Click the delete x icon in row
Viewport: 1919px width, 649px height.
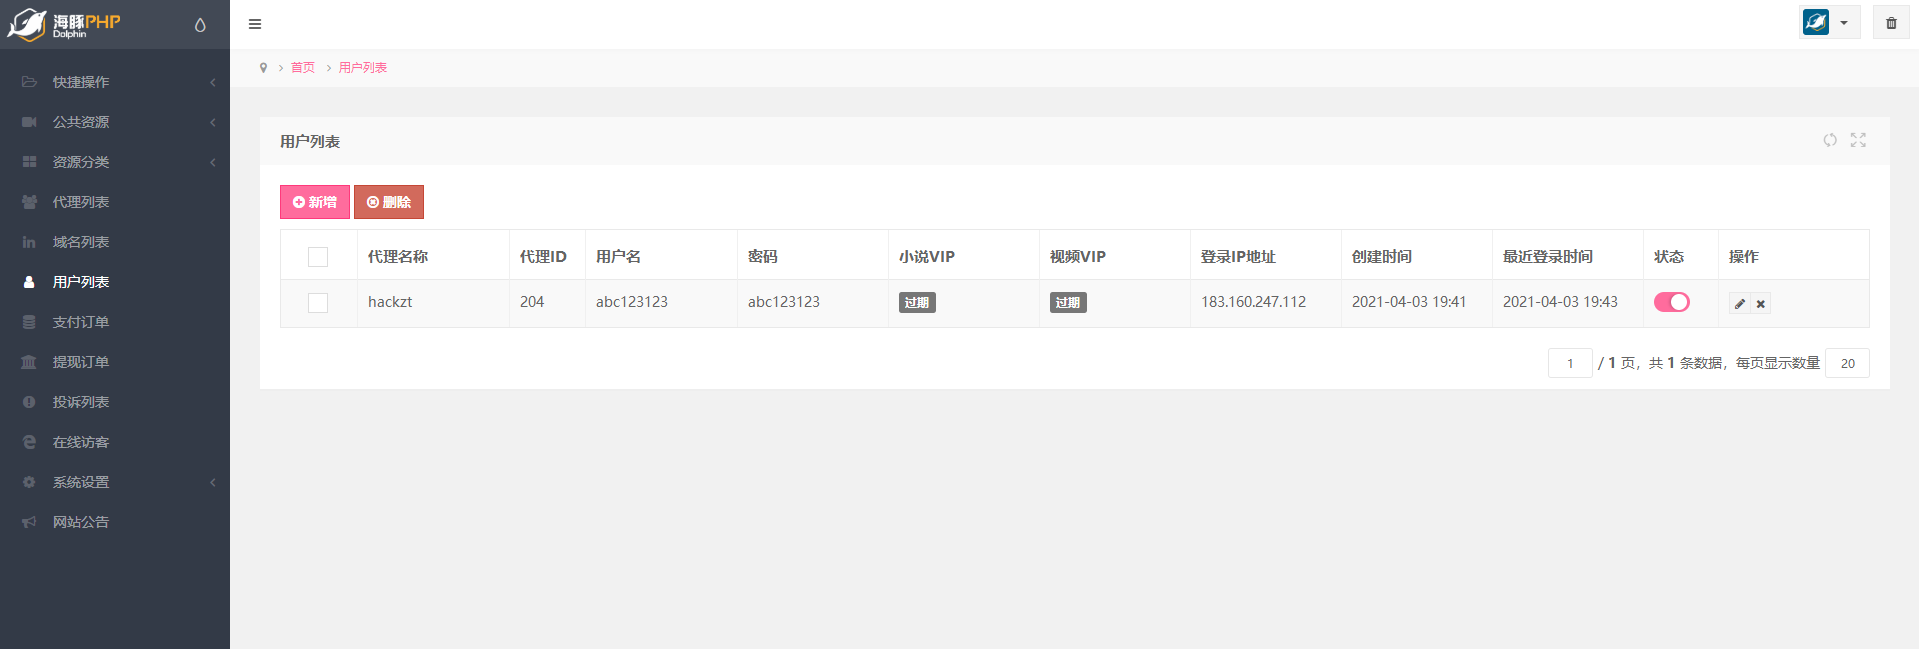(1760, 303)
